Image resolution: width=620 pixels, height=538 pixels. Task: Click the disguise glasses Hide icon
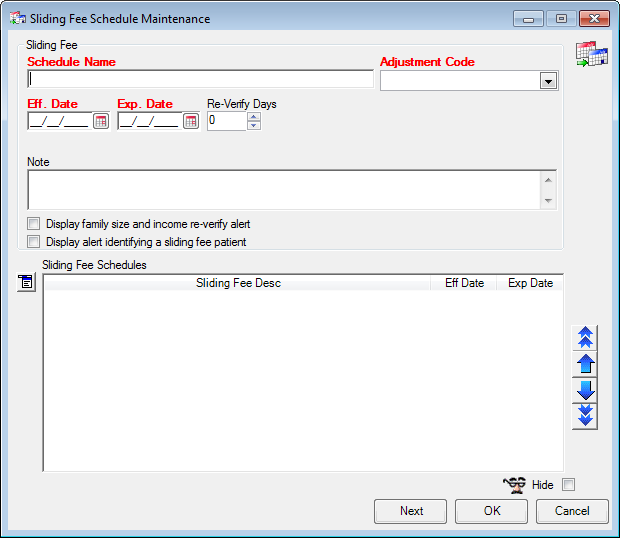coord(514,485)
